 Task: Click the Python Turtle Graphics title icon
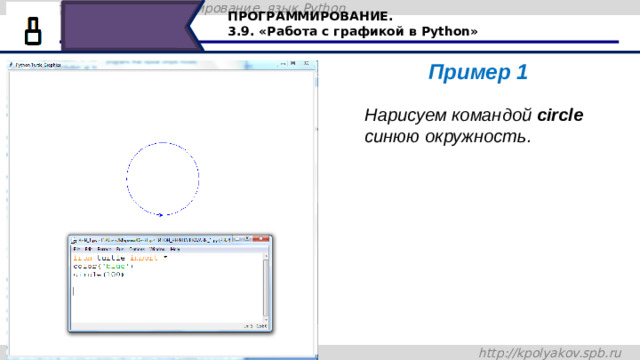[x=11, y=64]
